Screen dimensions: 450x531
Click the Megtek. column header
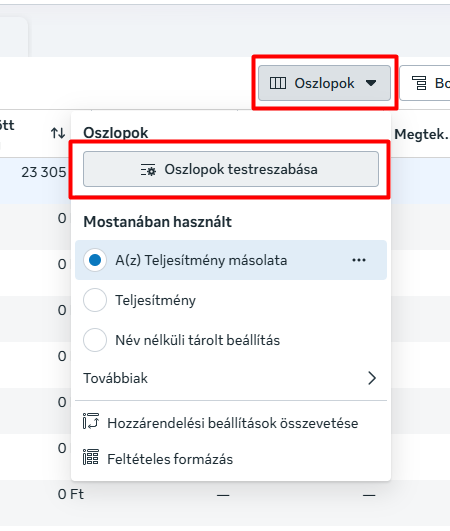point(421,134)
